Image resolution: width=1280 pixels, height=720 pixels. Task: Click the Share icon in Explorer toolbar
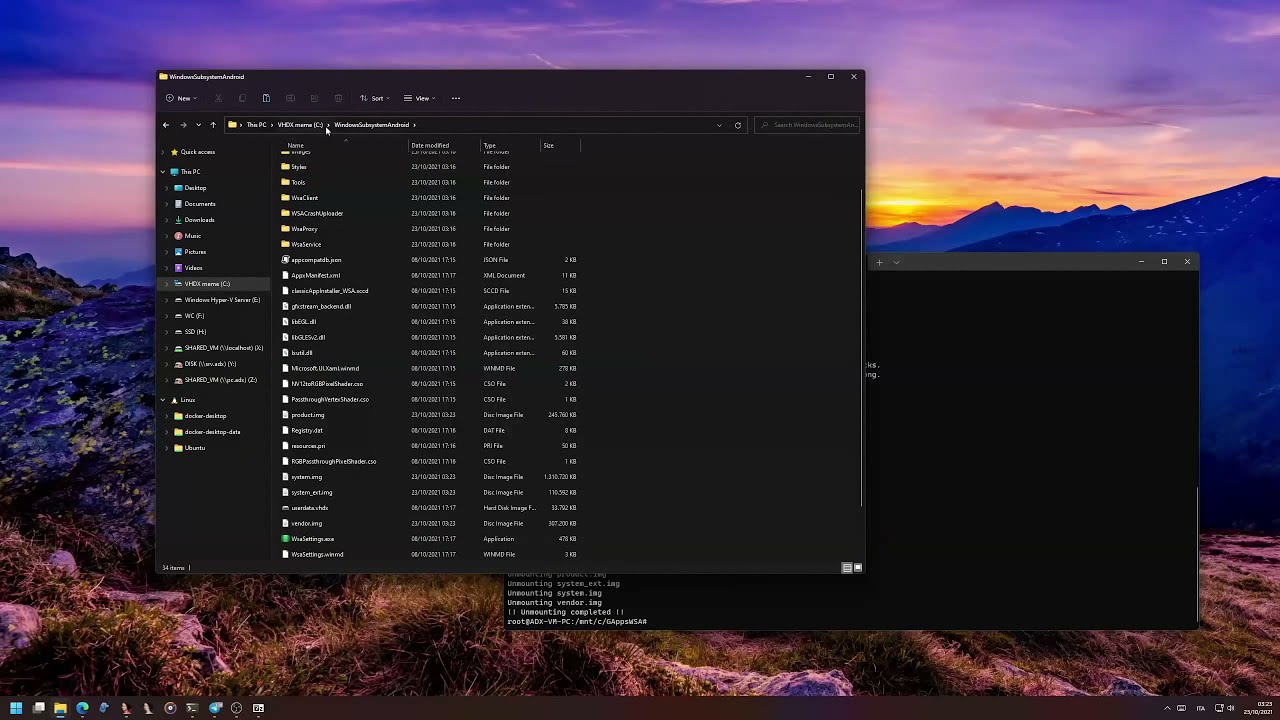[314, 98]
